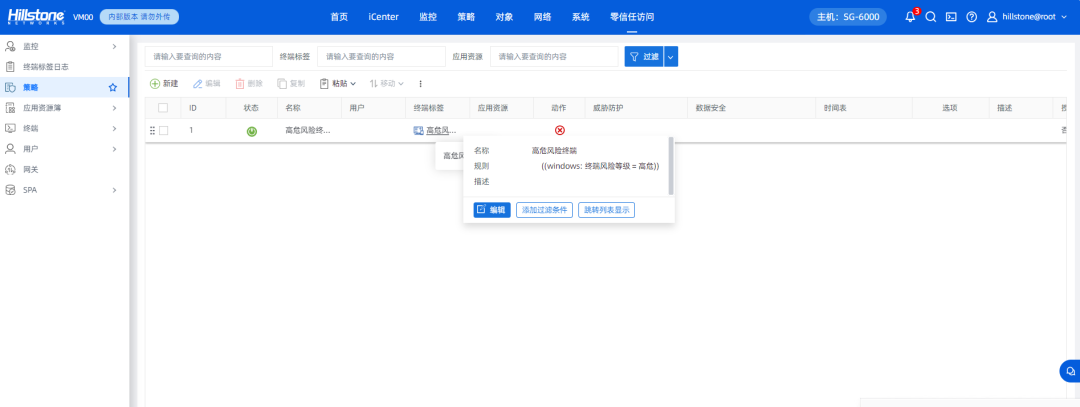Click the star icon beside 策略
The image size is (1080, 407).
tap(113, 88)
